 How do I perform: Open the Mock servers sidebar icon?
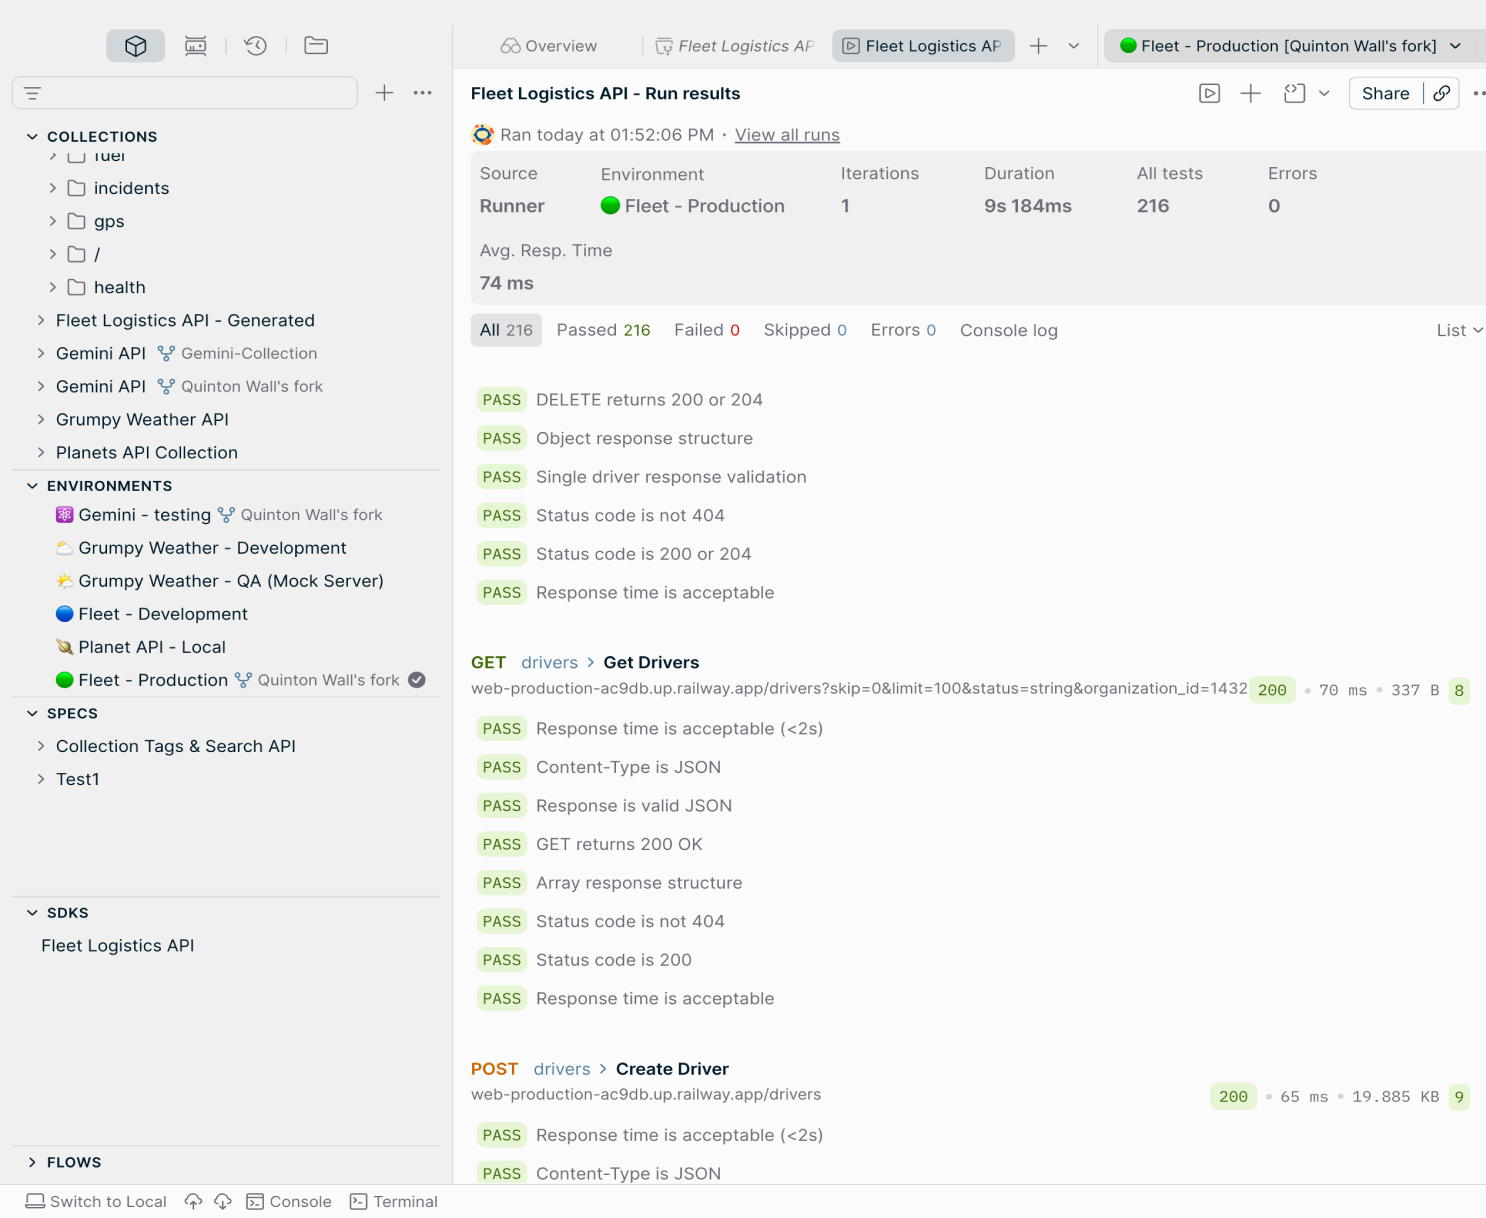(196, 46)
